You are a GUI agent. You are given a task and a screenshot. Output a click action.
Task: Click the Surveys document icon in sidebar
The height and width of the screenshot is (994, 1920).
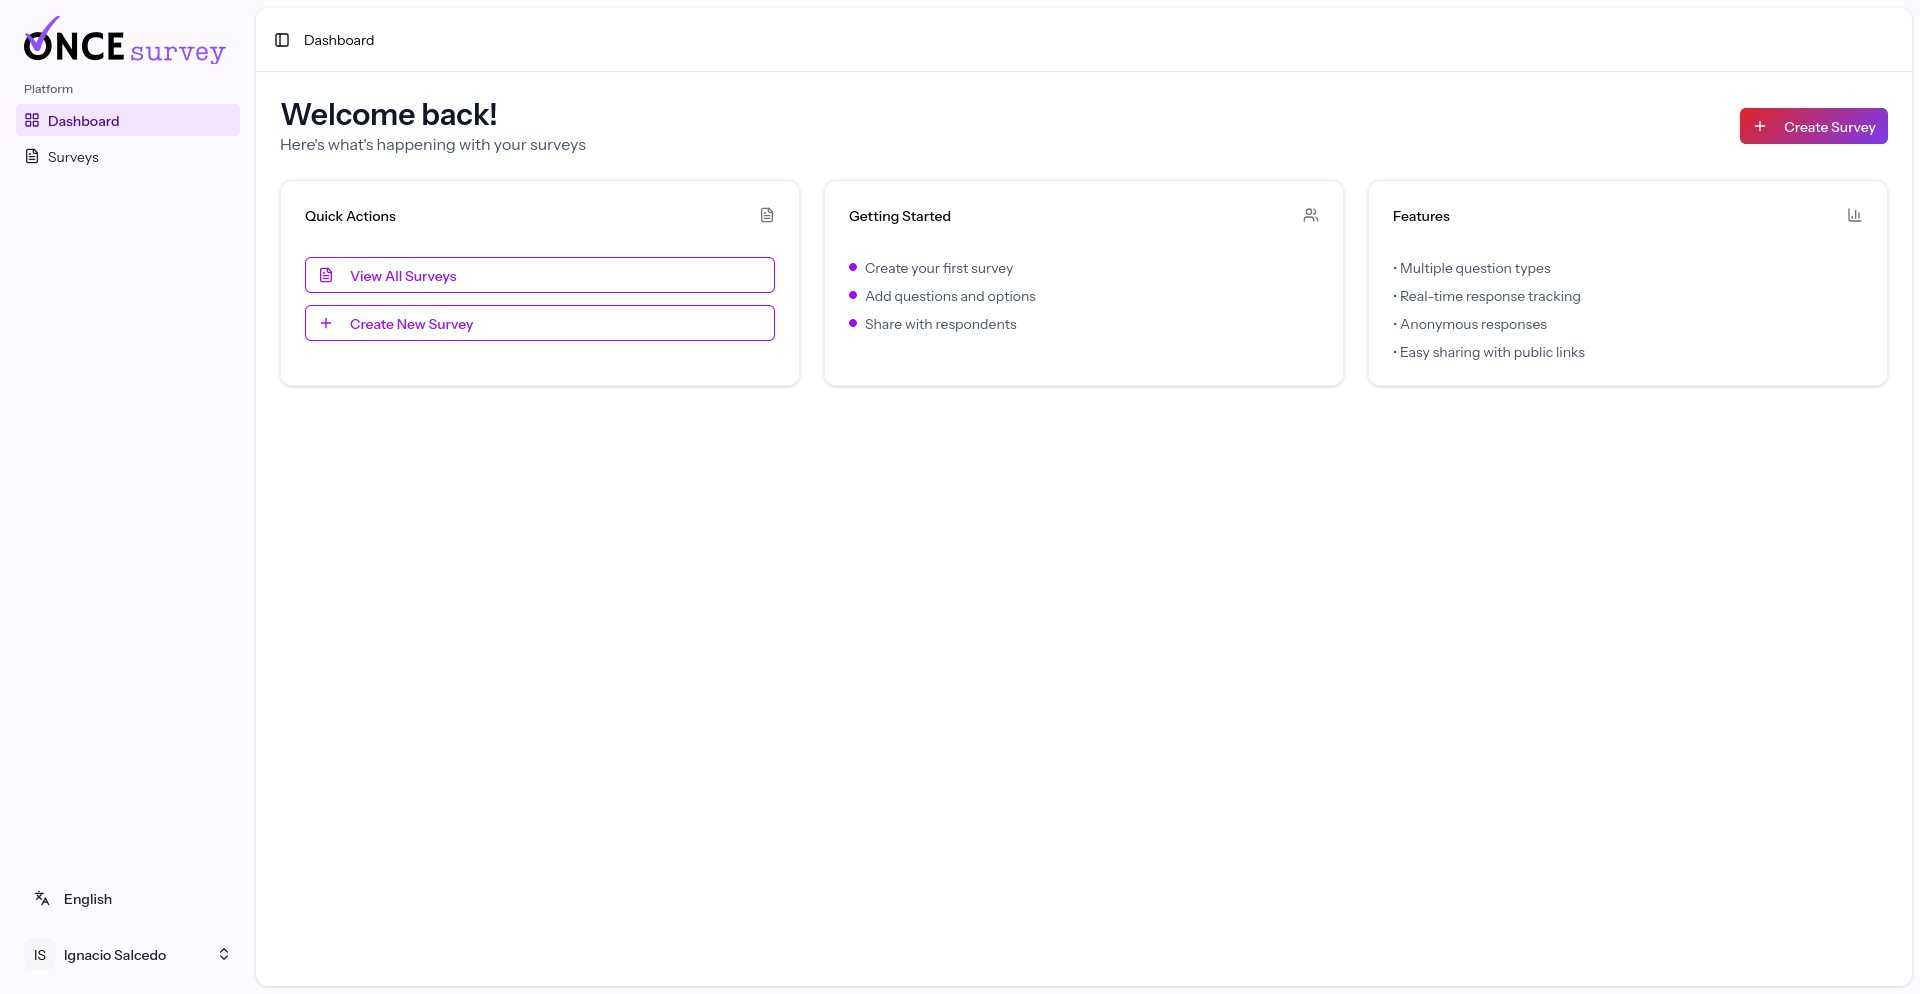point(32,156)
